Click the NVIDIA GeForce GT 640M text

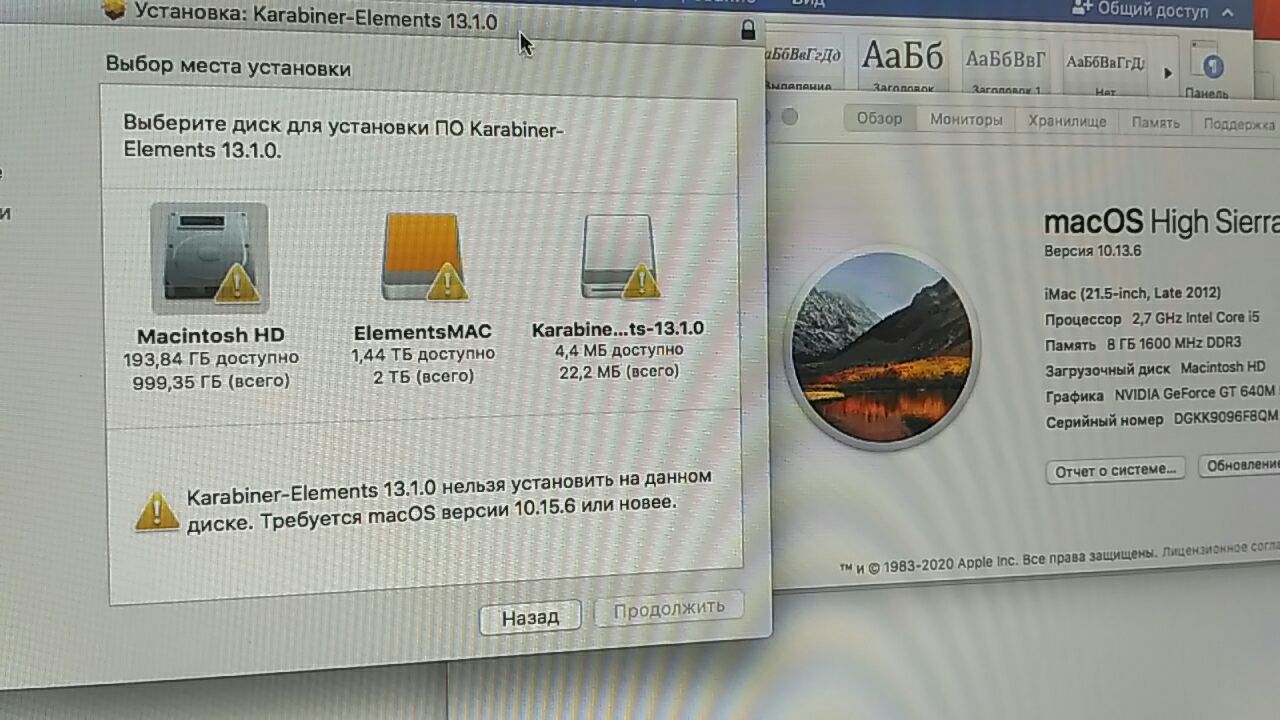[1197, 394]
